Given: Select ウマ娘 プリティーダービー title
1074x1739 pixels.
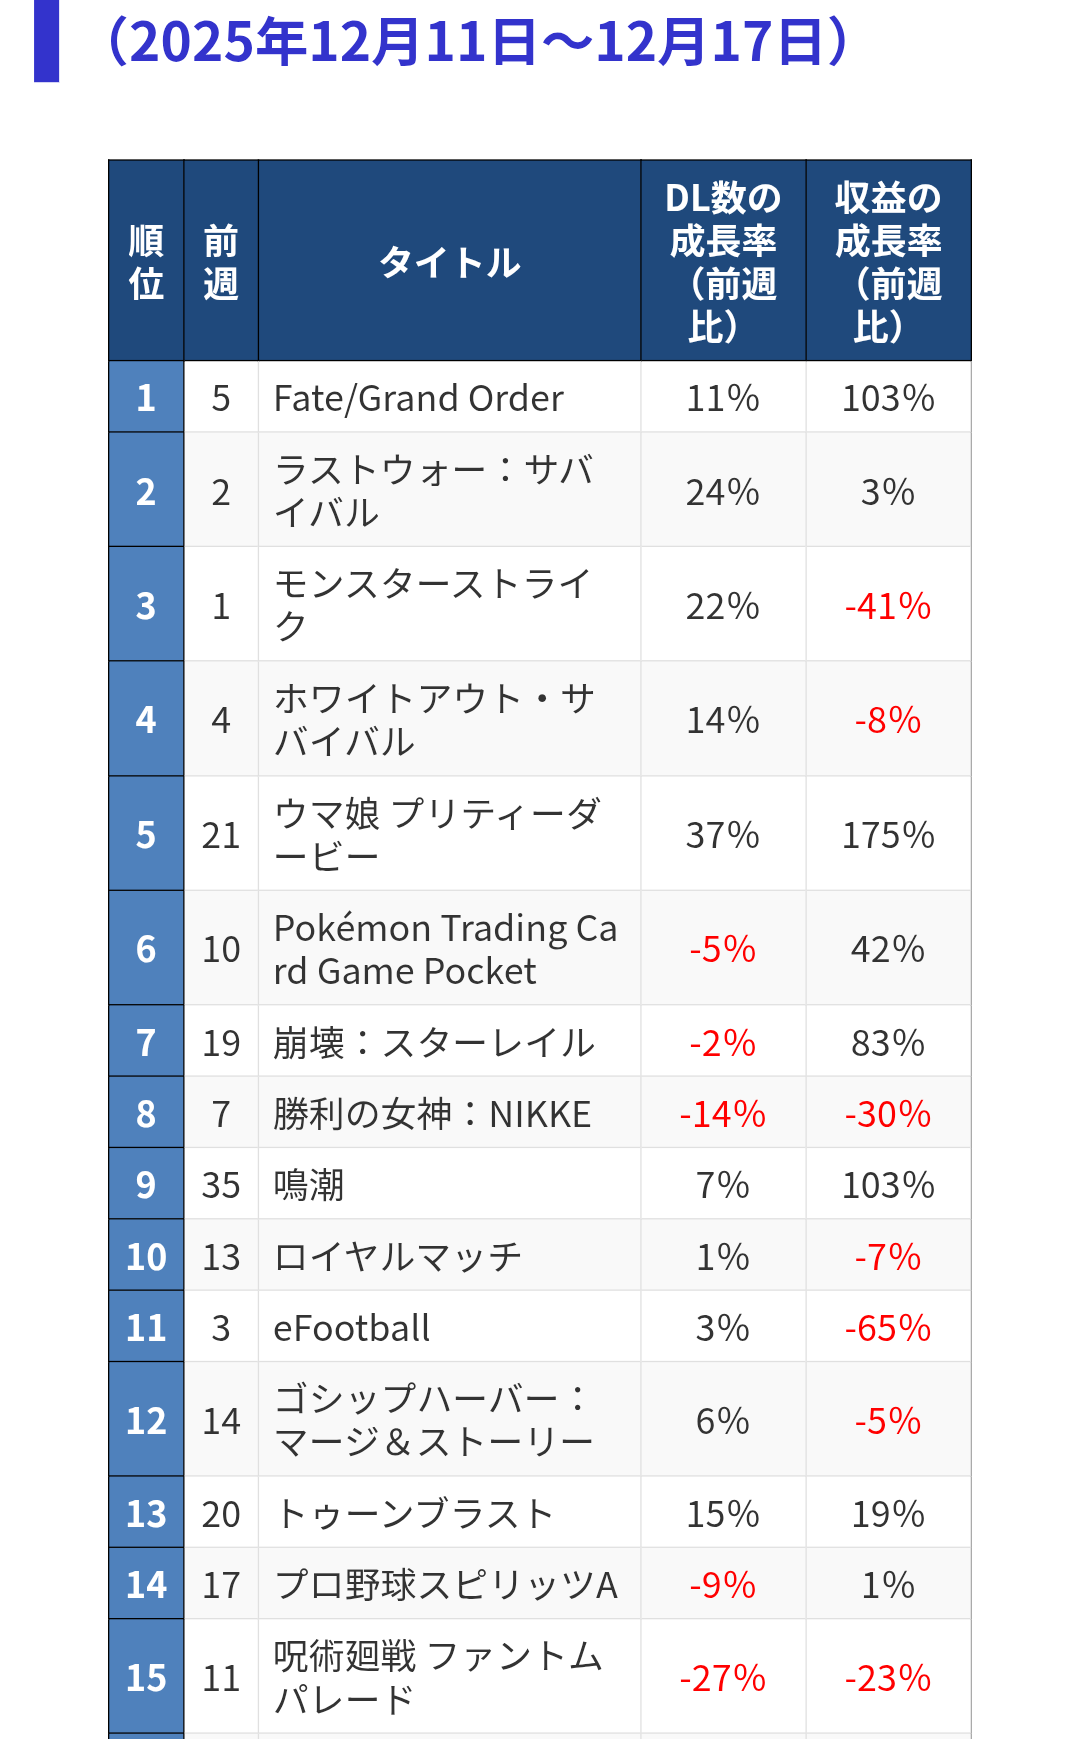Looking at the screenshot, I should tap(437, 834).
